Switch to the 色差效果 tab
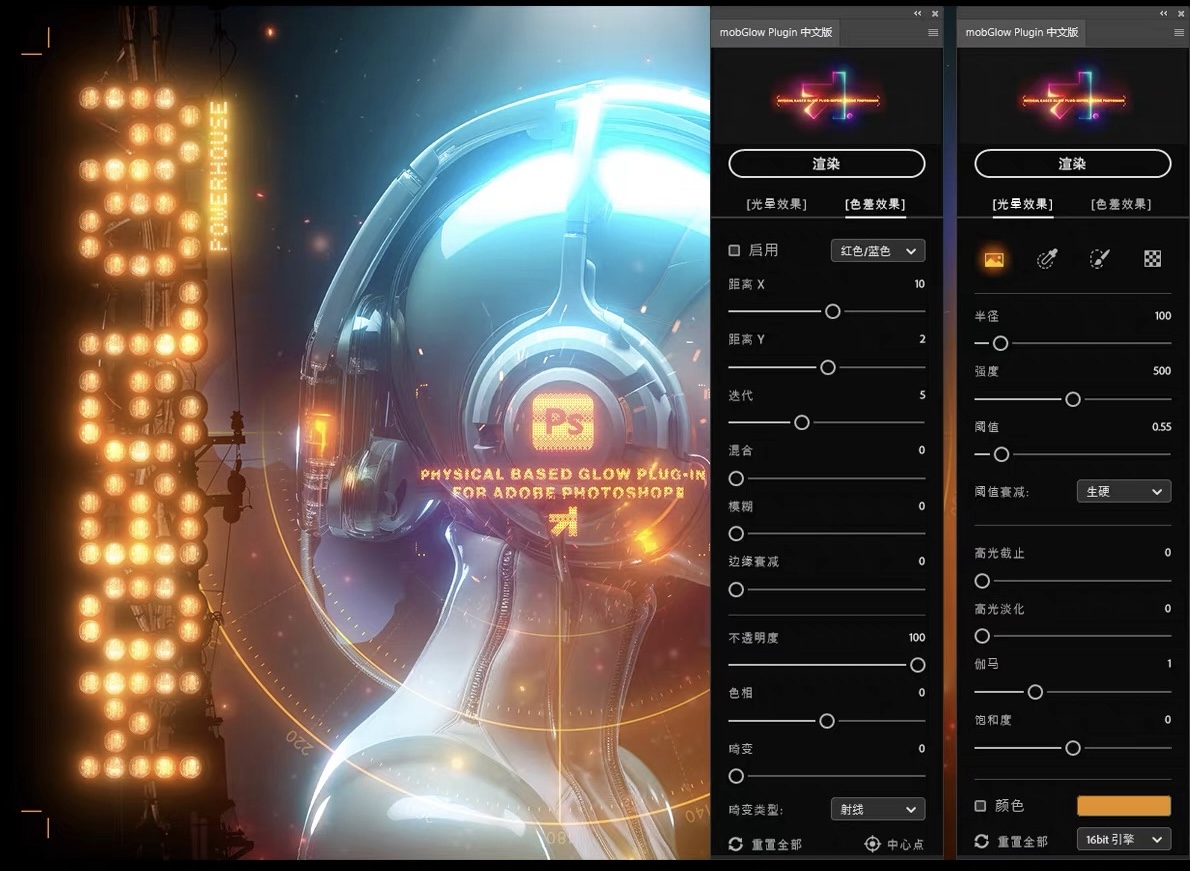 click(873, 204)
